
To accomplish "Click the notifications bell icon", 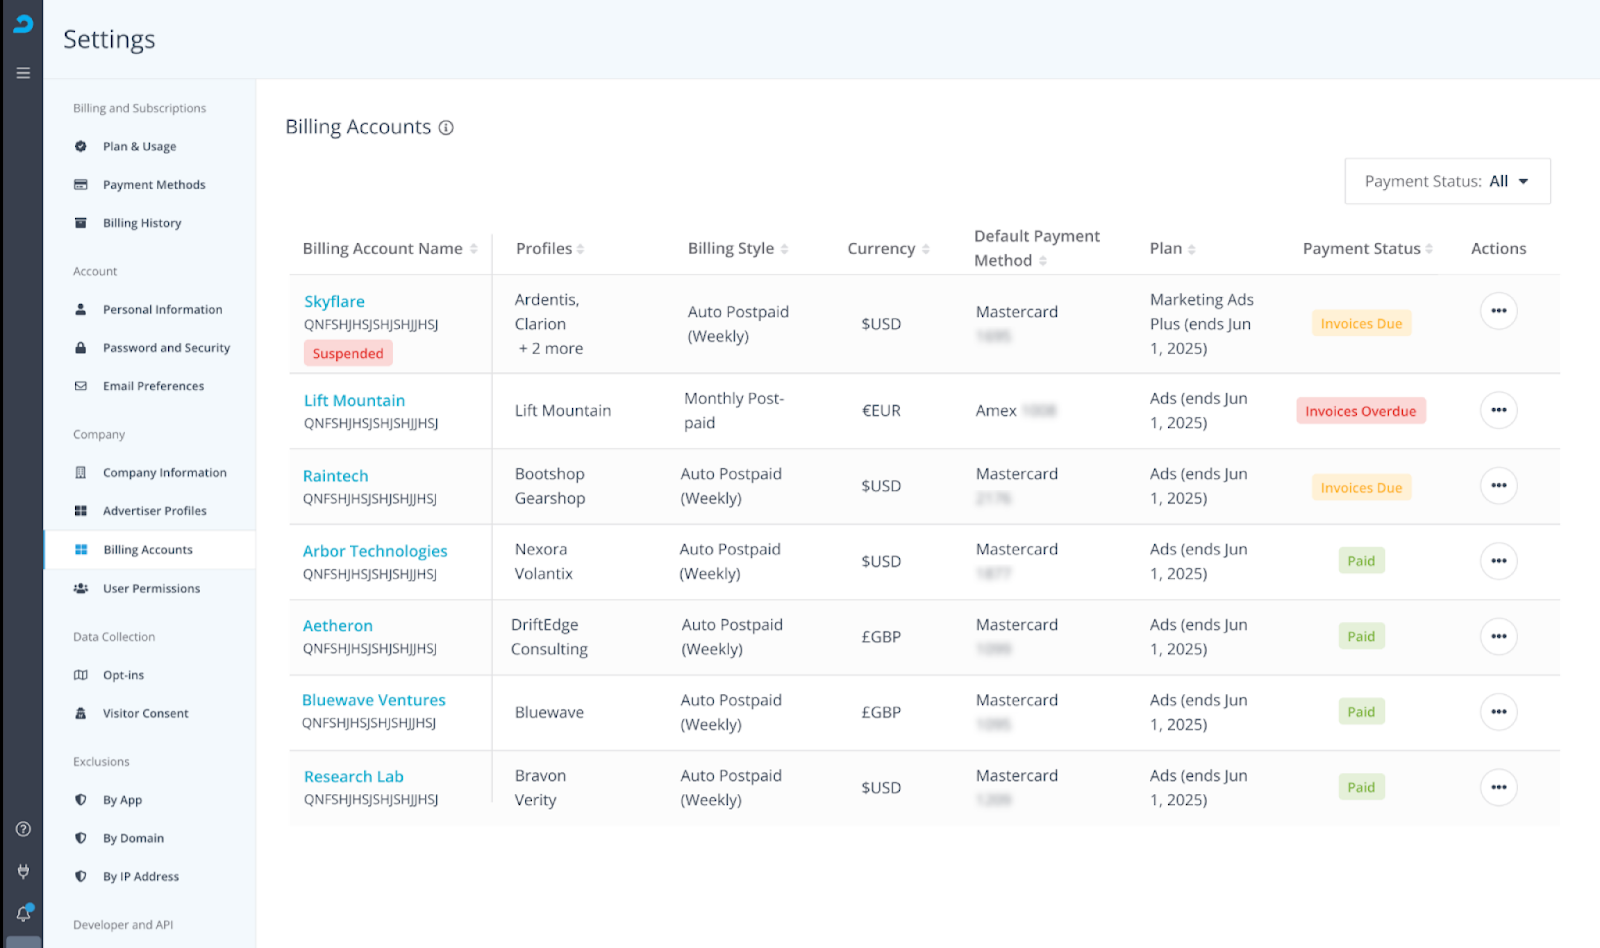I will point(23,913).
